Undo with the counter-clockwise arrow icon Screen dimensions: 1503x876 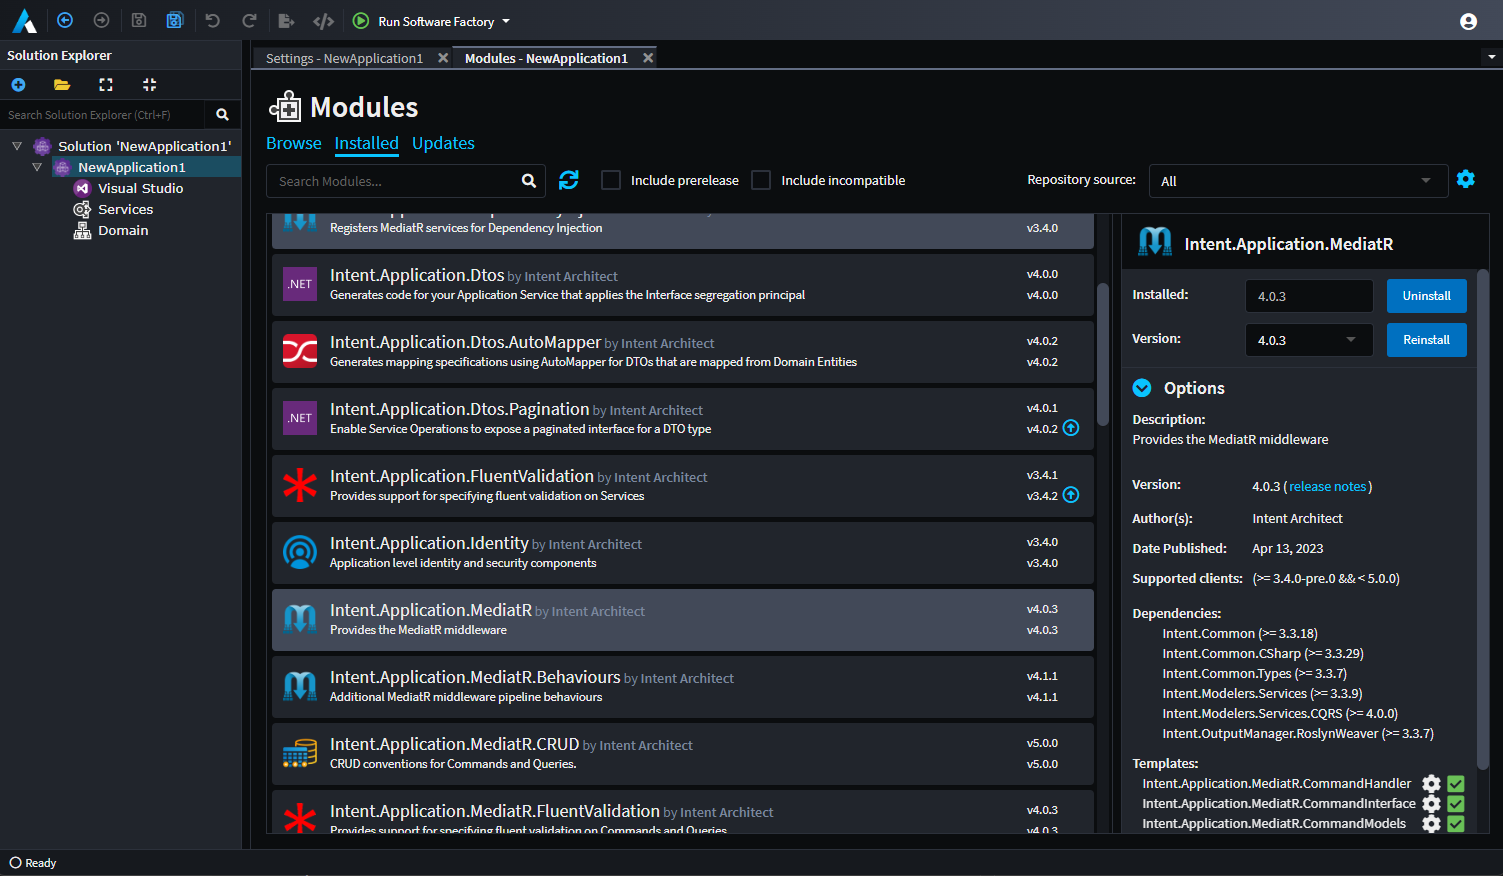coord(212,20)
